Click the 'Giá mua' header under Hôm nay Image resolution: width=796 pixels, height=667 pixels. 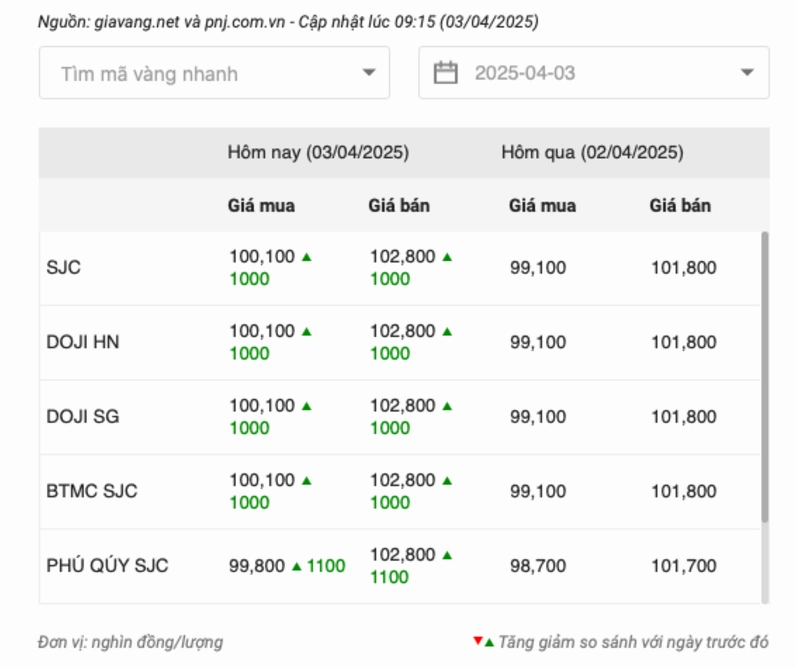point(262,206)
